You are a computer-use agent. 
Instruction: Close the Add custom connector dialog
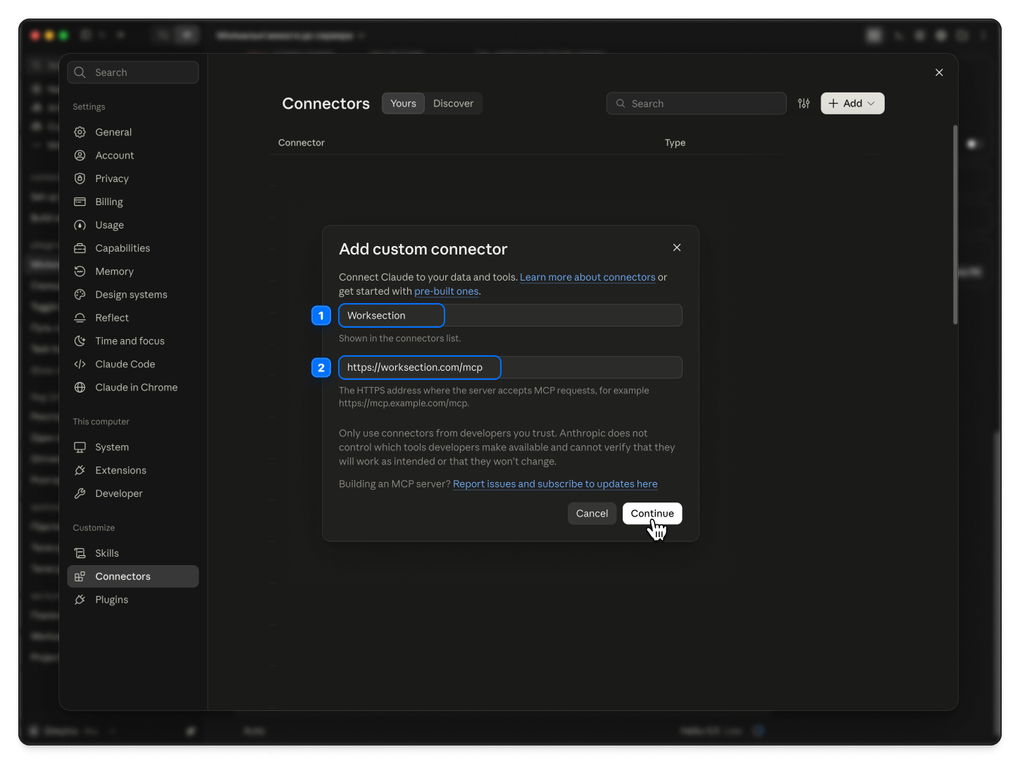point(677,247)
